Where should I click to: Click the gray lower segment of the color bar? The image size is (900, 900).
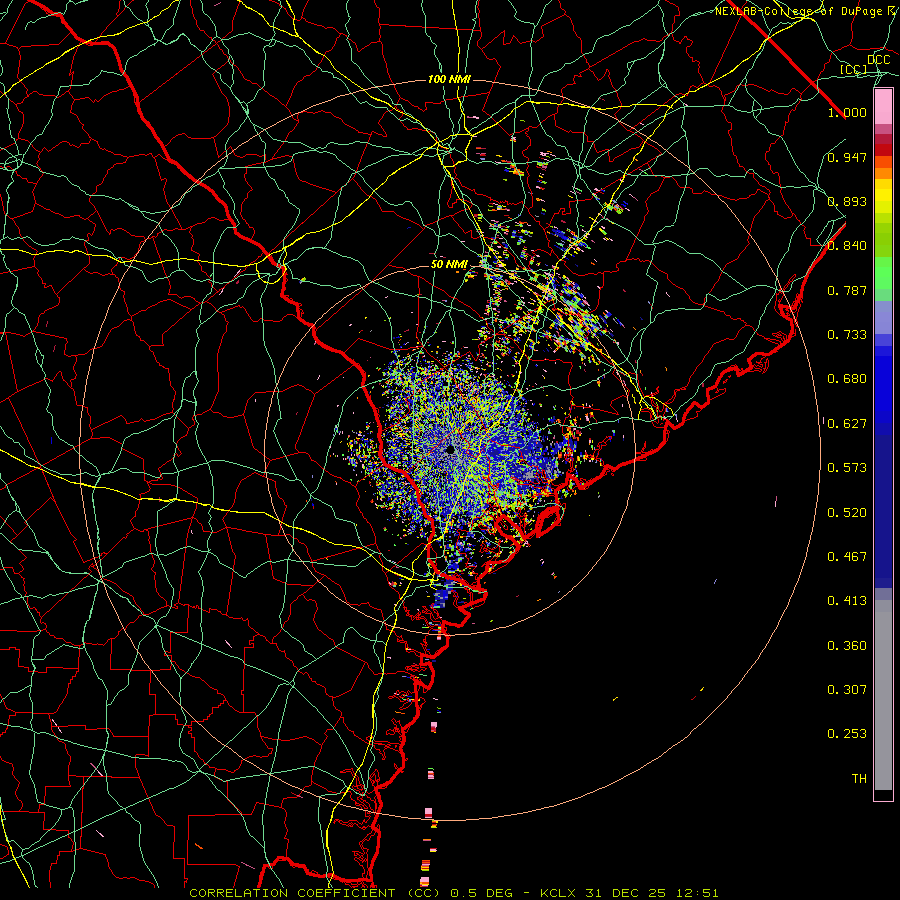coord(883,695)
